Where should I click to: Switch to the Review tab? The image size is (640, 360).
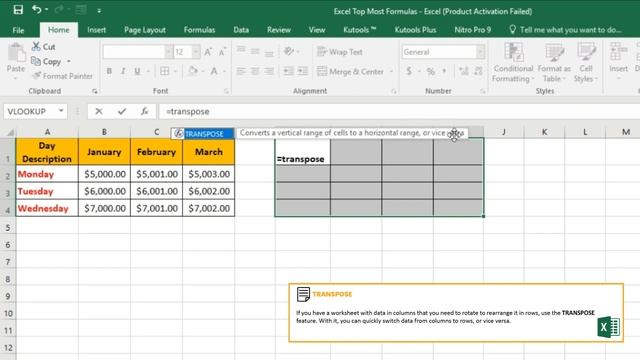coord(279,30)
